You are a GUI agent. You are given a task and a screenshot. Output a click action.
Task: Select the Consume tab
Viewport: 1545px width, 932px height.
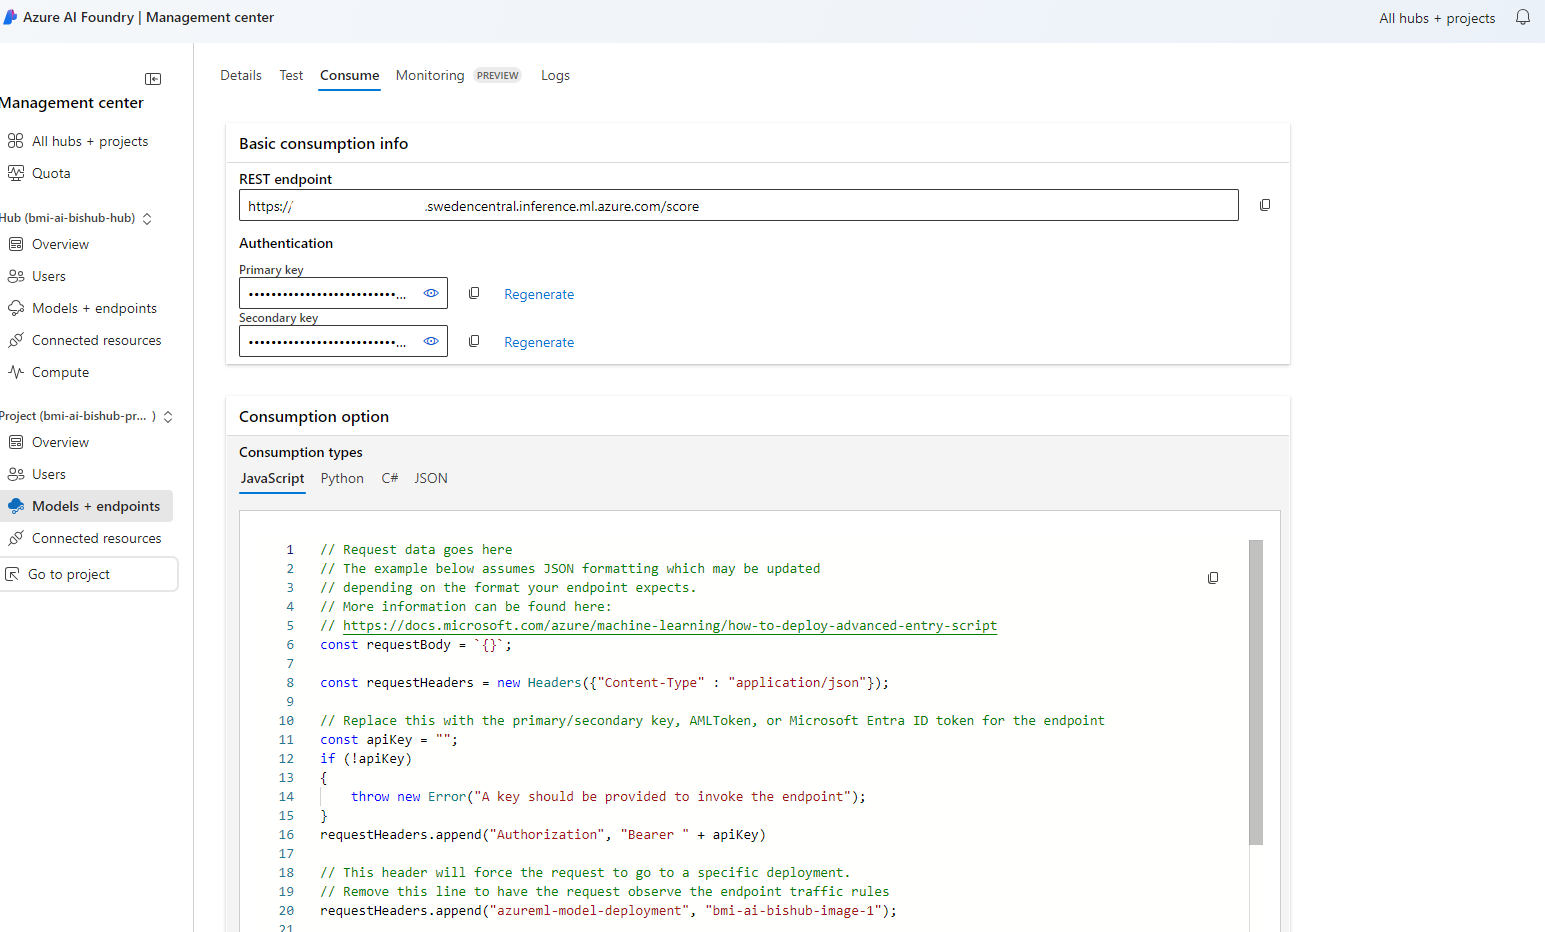point(349,75)
